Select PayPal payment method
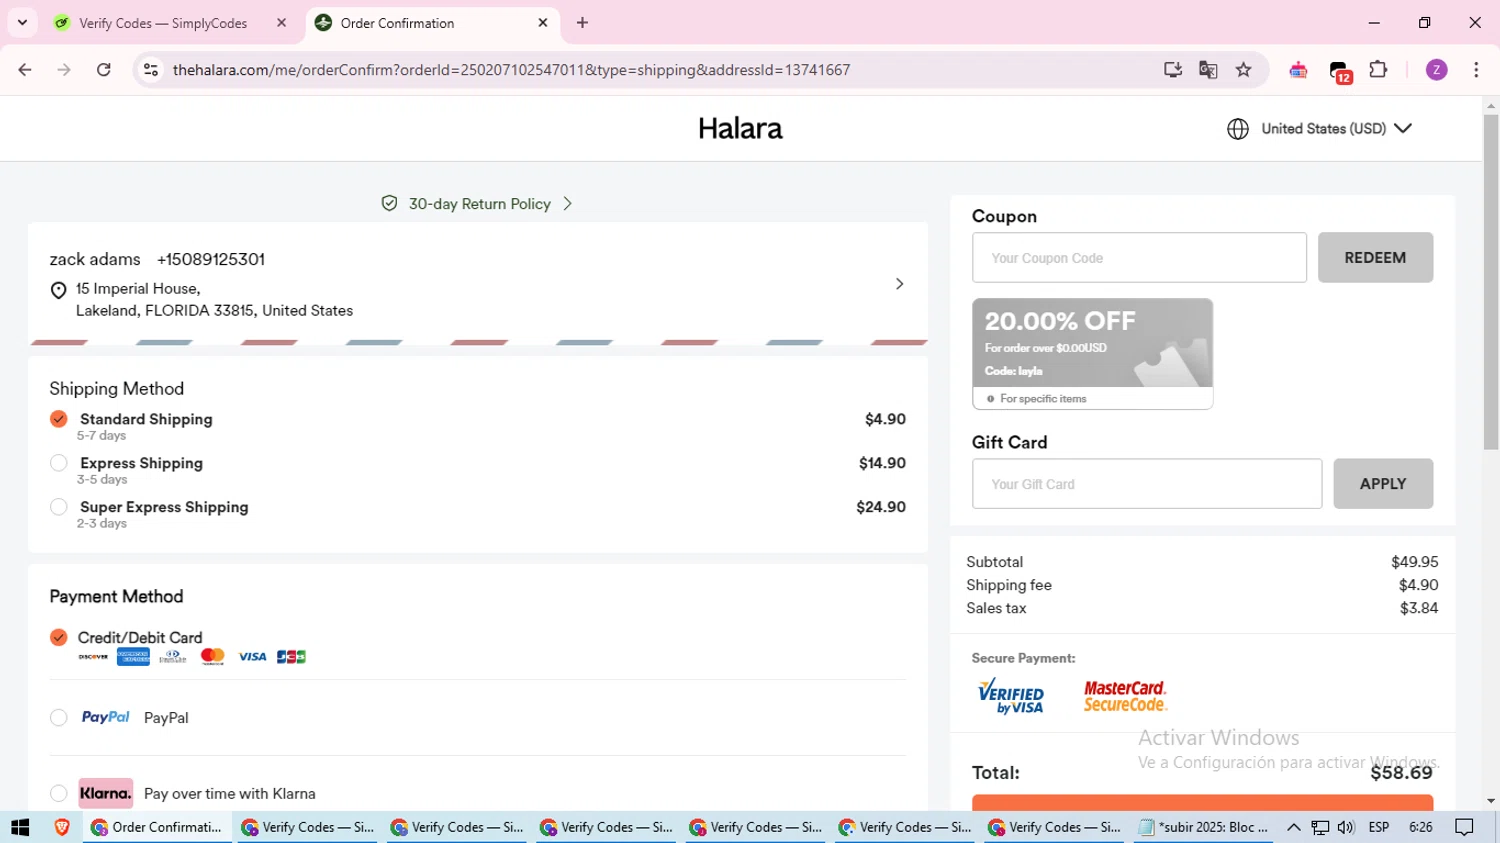 point(59,717)
